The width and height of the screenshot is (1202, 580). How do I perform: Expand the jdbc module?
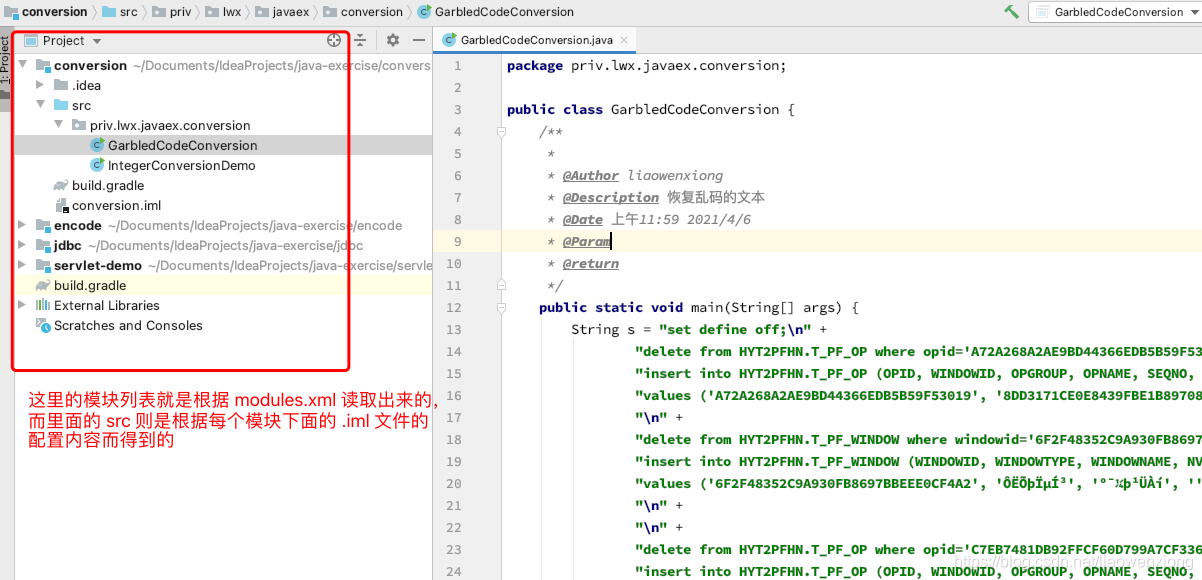pyautogui.click(x=23, y=245)
